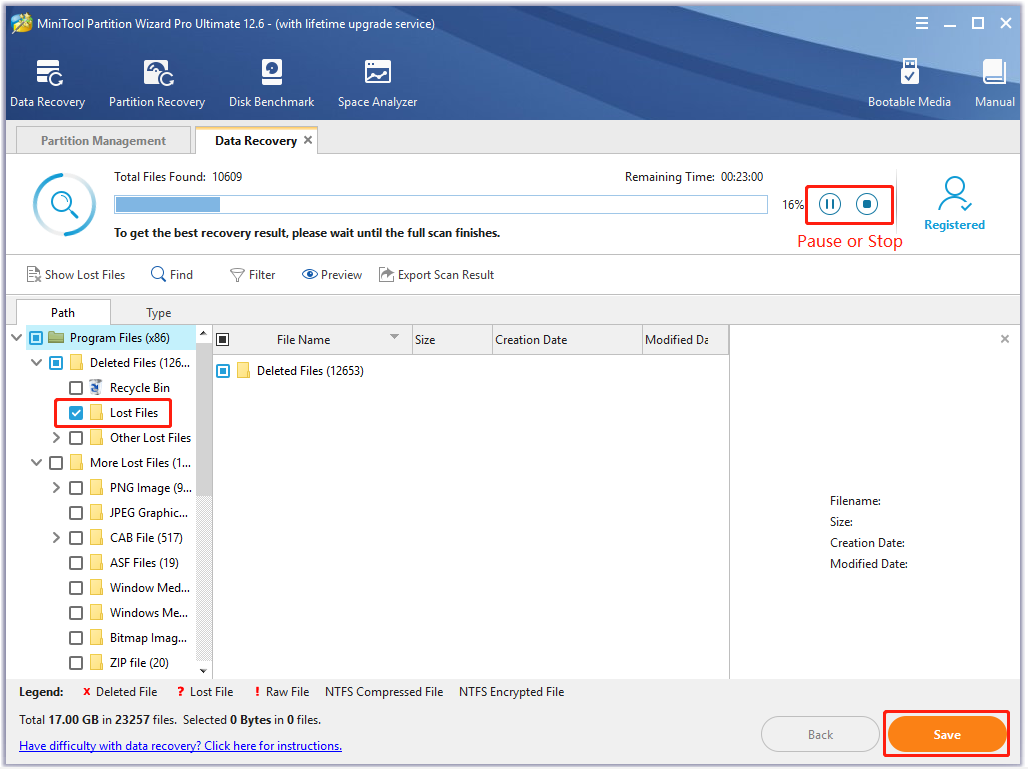Viewport: 1028px width, 769px height.
Task: Toggle the select-all checkbox in the file list header
Action: pyautogui.click(x=223, y=339)
